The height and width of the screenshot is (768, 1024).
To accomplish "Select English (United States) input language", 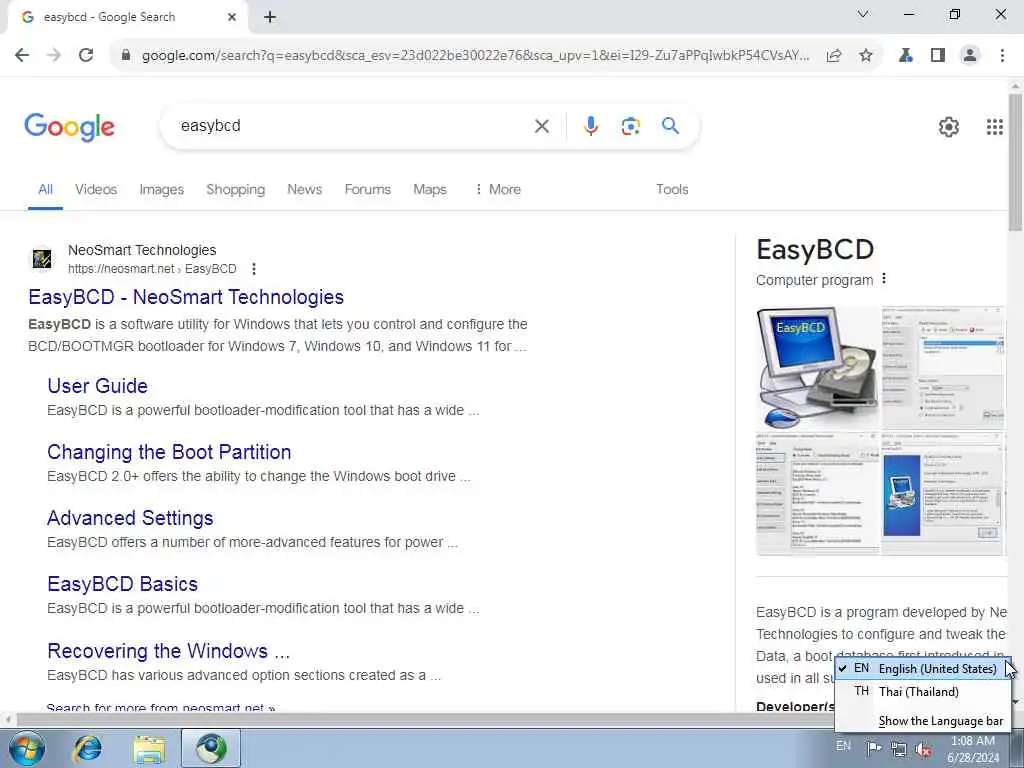I will coord(923,669).
